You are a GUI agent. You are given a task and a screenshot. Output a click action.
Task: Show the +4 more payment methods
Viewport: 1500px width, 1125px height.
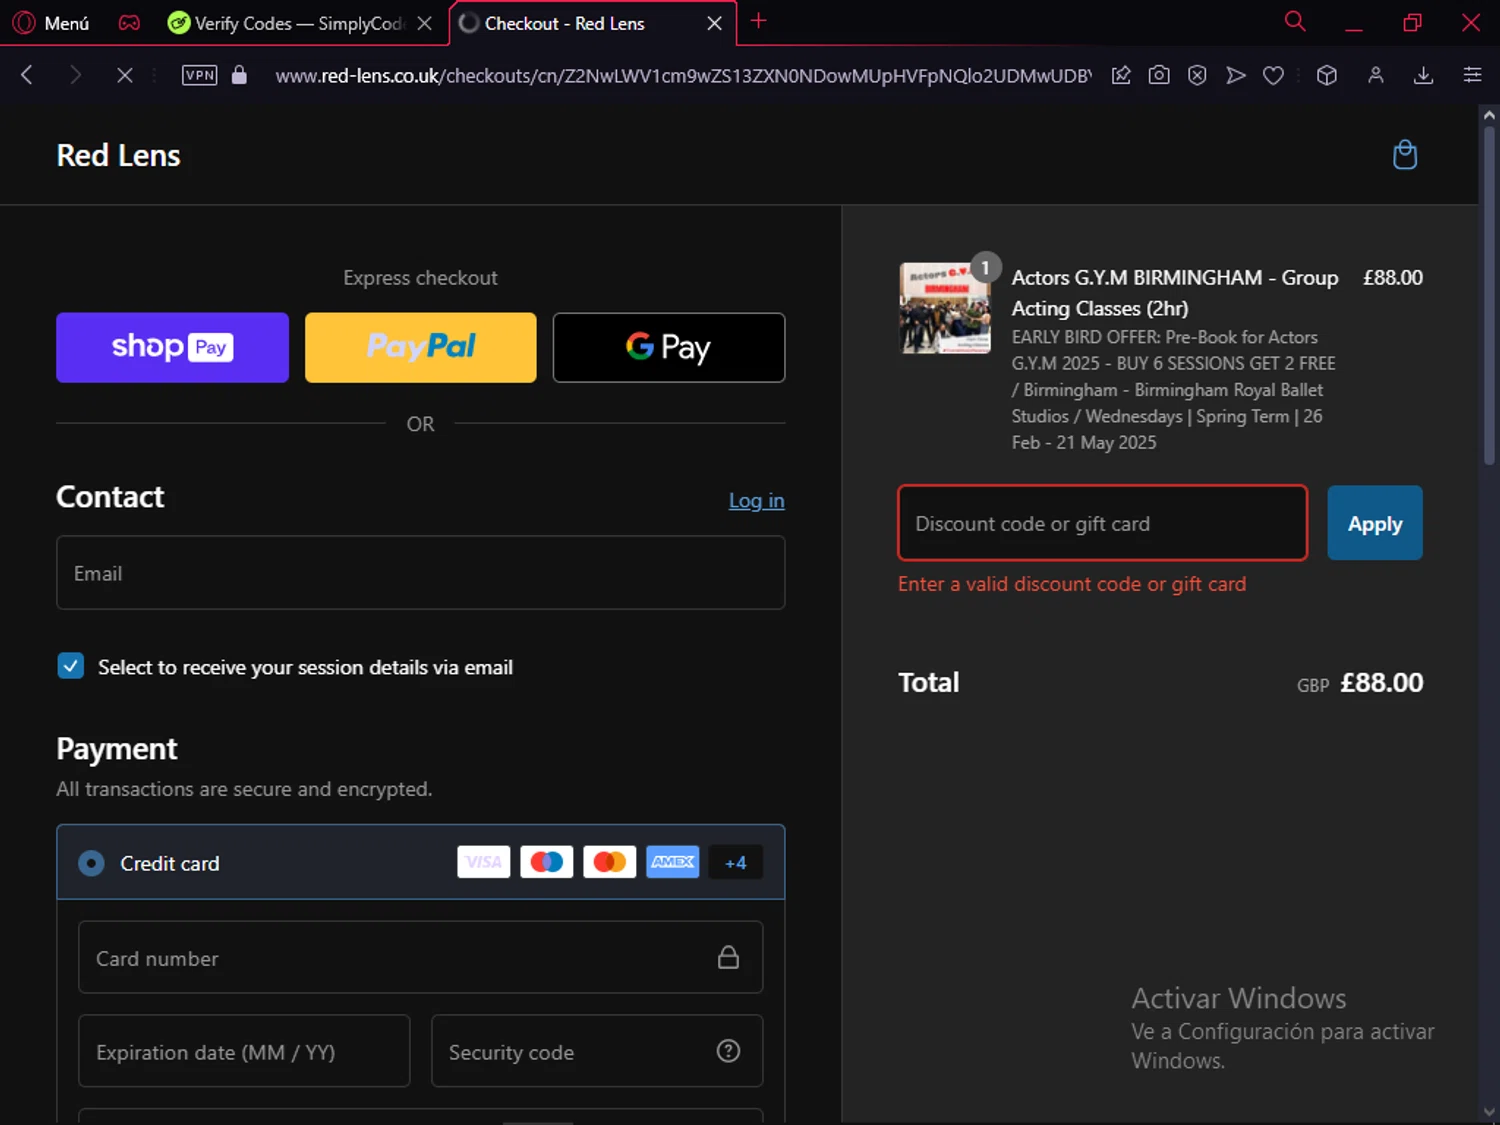[736, 862]
